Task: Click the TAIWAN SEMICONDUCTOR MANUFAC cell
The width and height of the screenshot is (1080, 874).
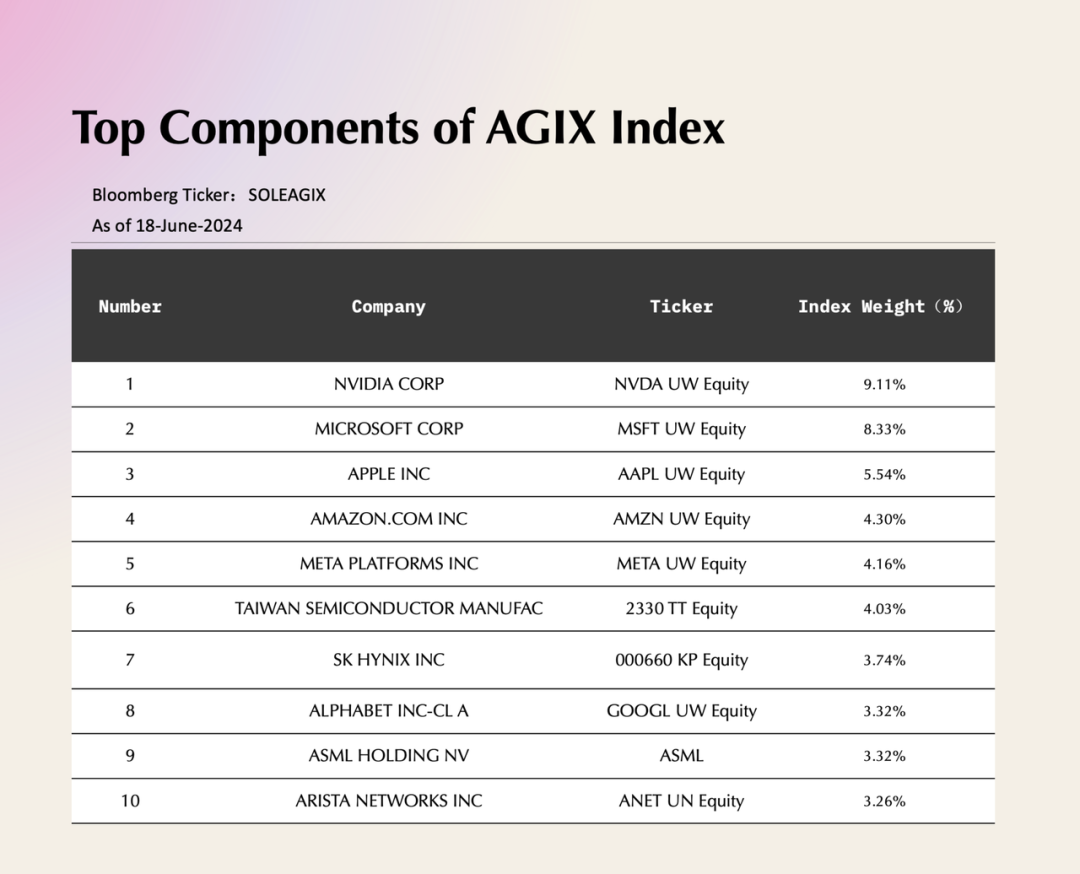Action: [x=388, y=608]
